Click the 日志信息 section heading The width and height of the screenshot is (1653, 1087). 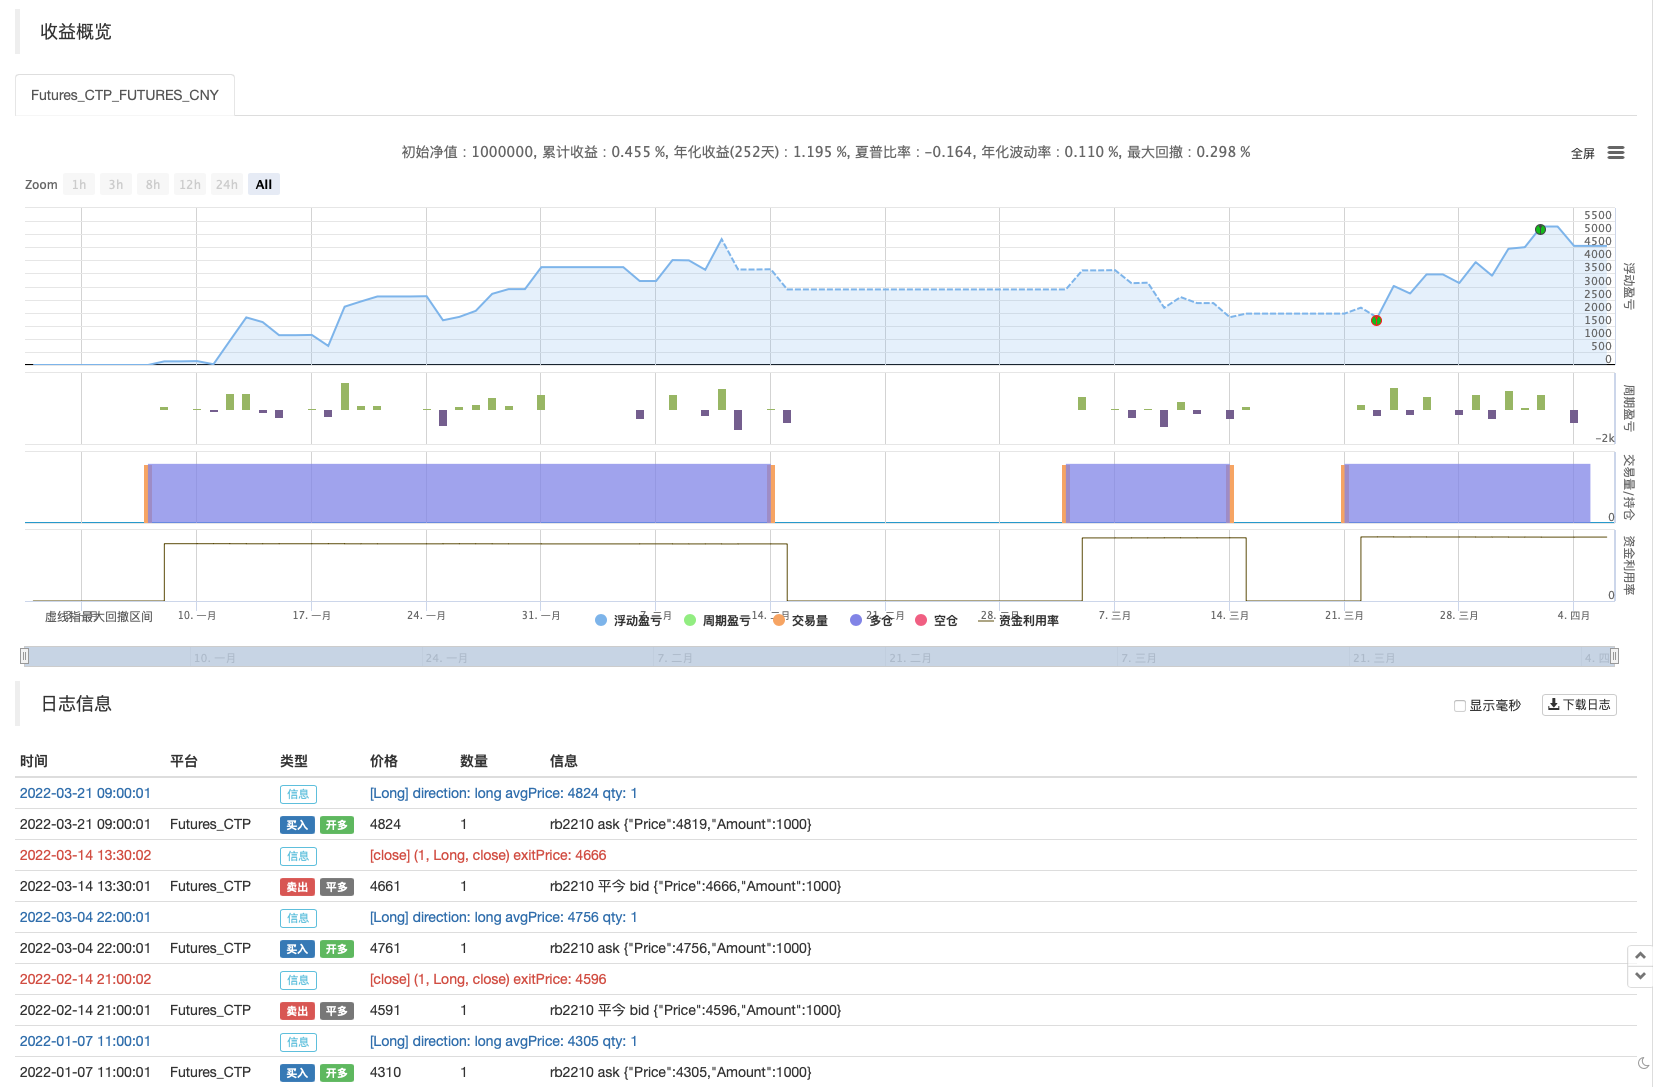pos(76,704)
